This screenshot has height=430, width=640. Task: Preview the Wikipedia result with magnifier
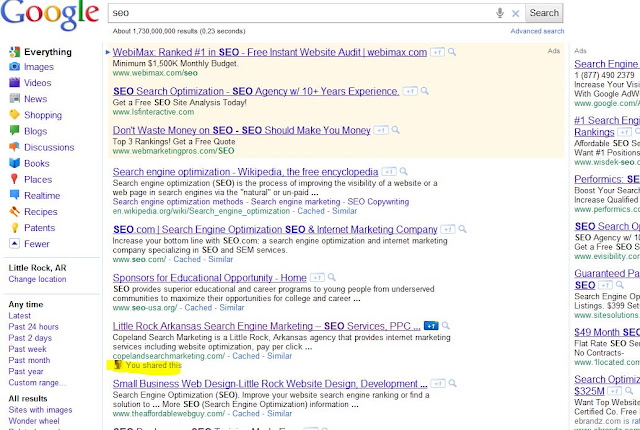(403, 171)
